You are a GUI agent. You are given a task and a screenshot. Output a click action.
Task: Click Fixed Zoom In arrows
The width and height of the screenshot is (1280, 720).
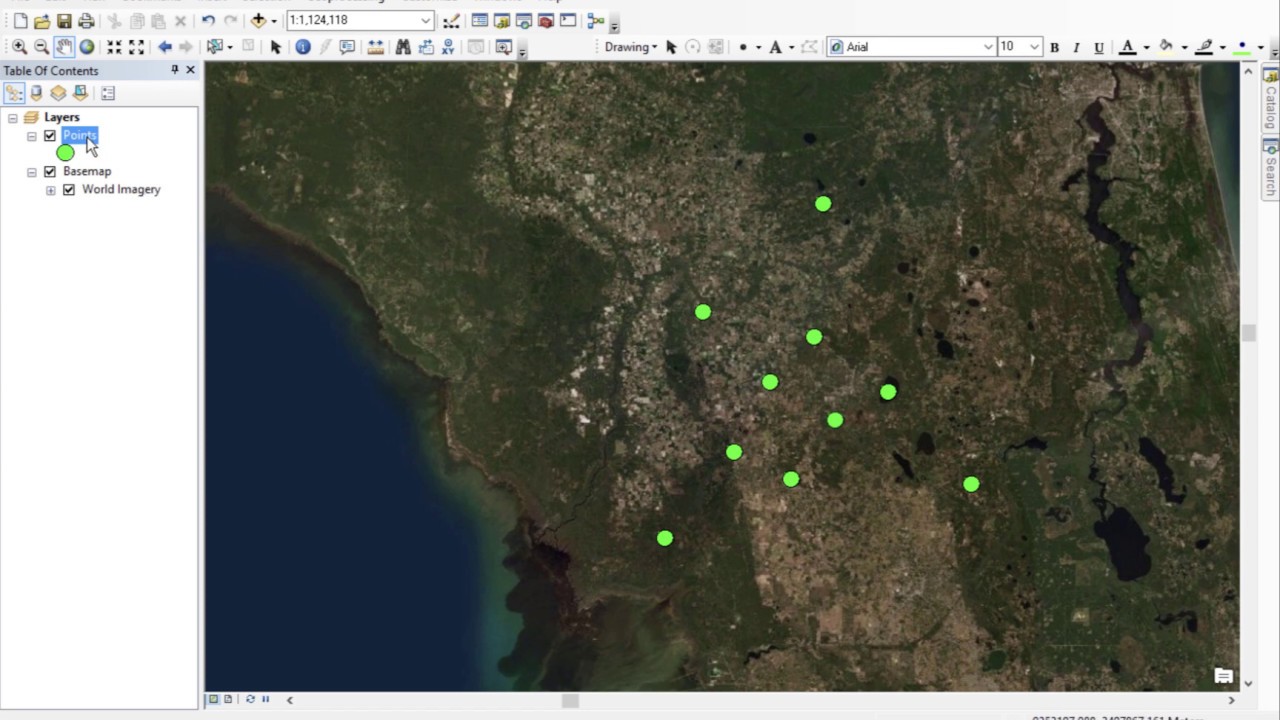114,47
